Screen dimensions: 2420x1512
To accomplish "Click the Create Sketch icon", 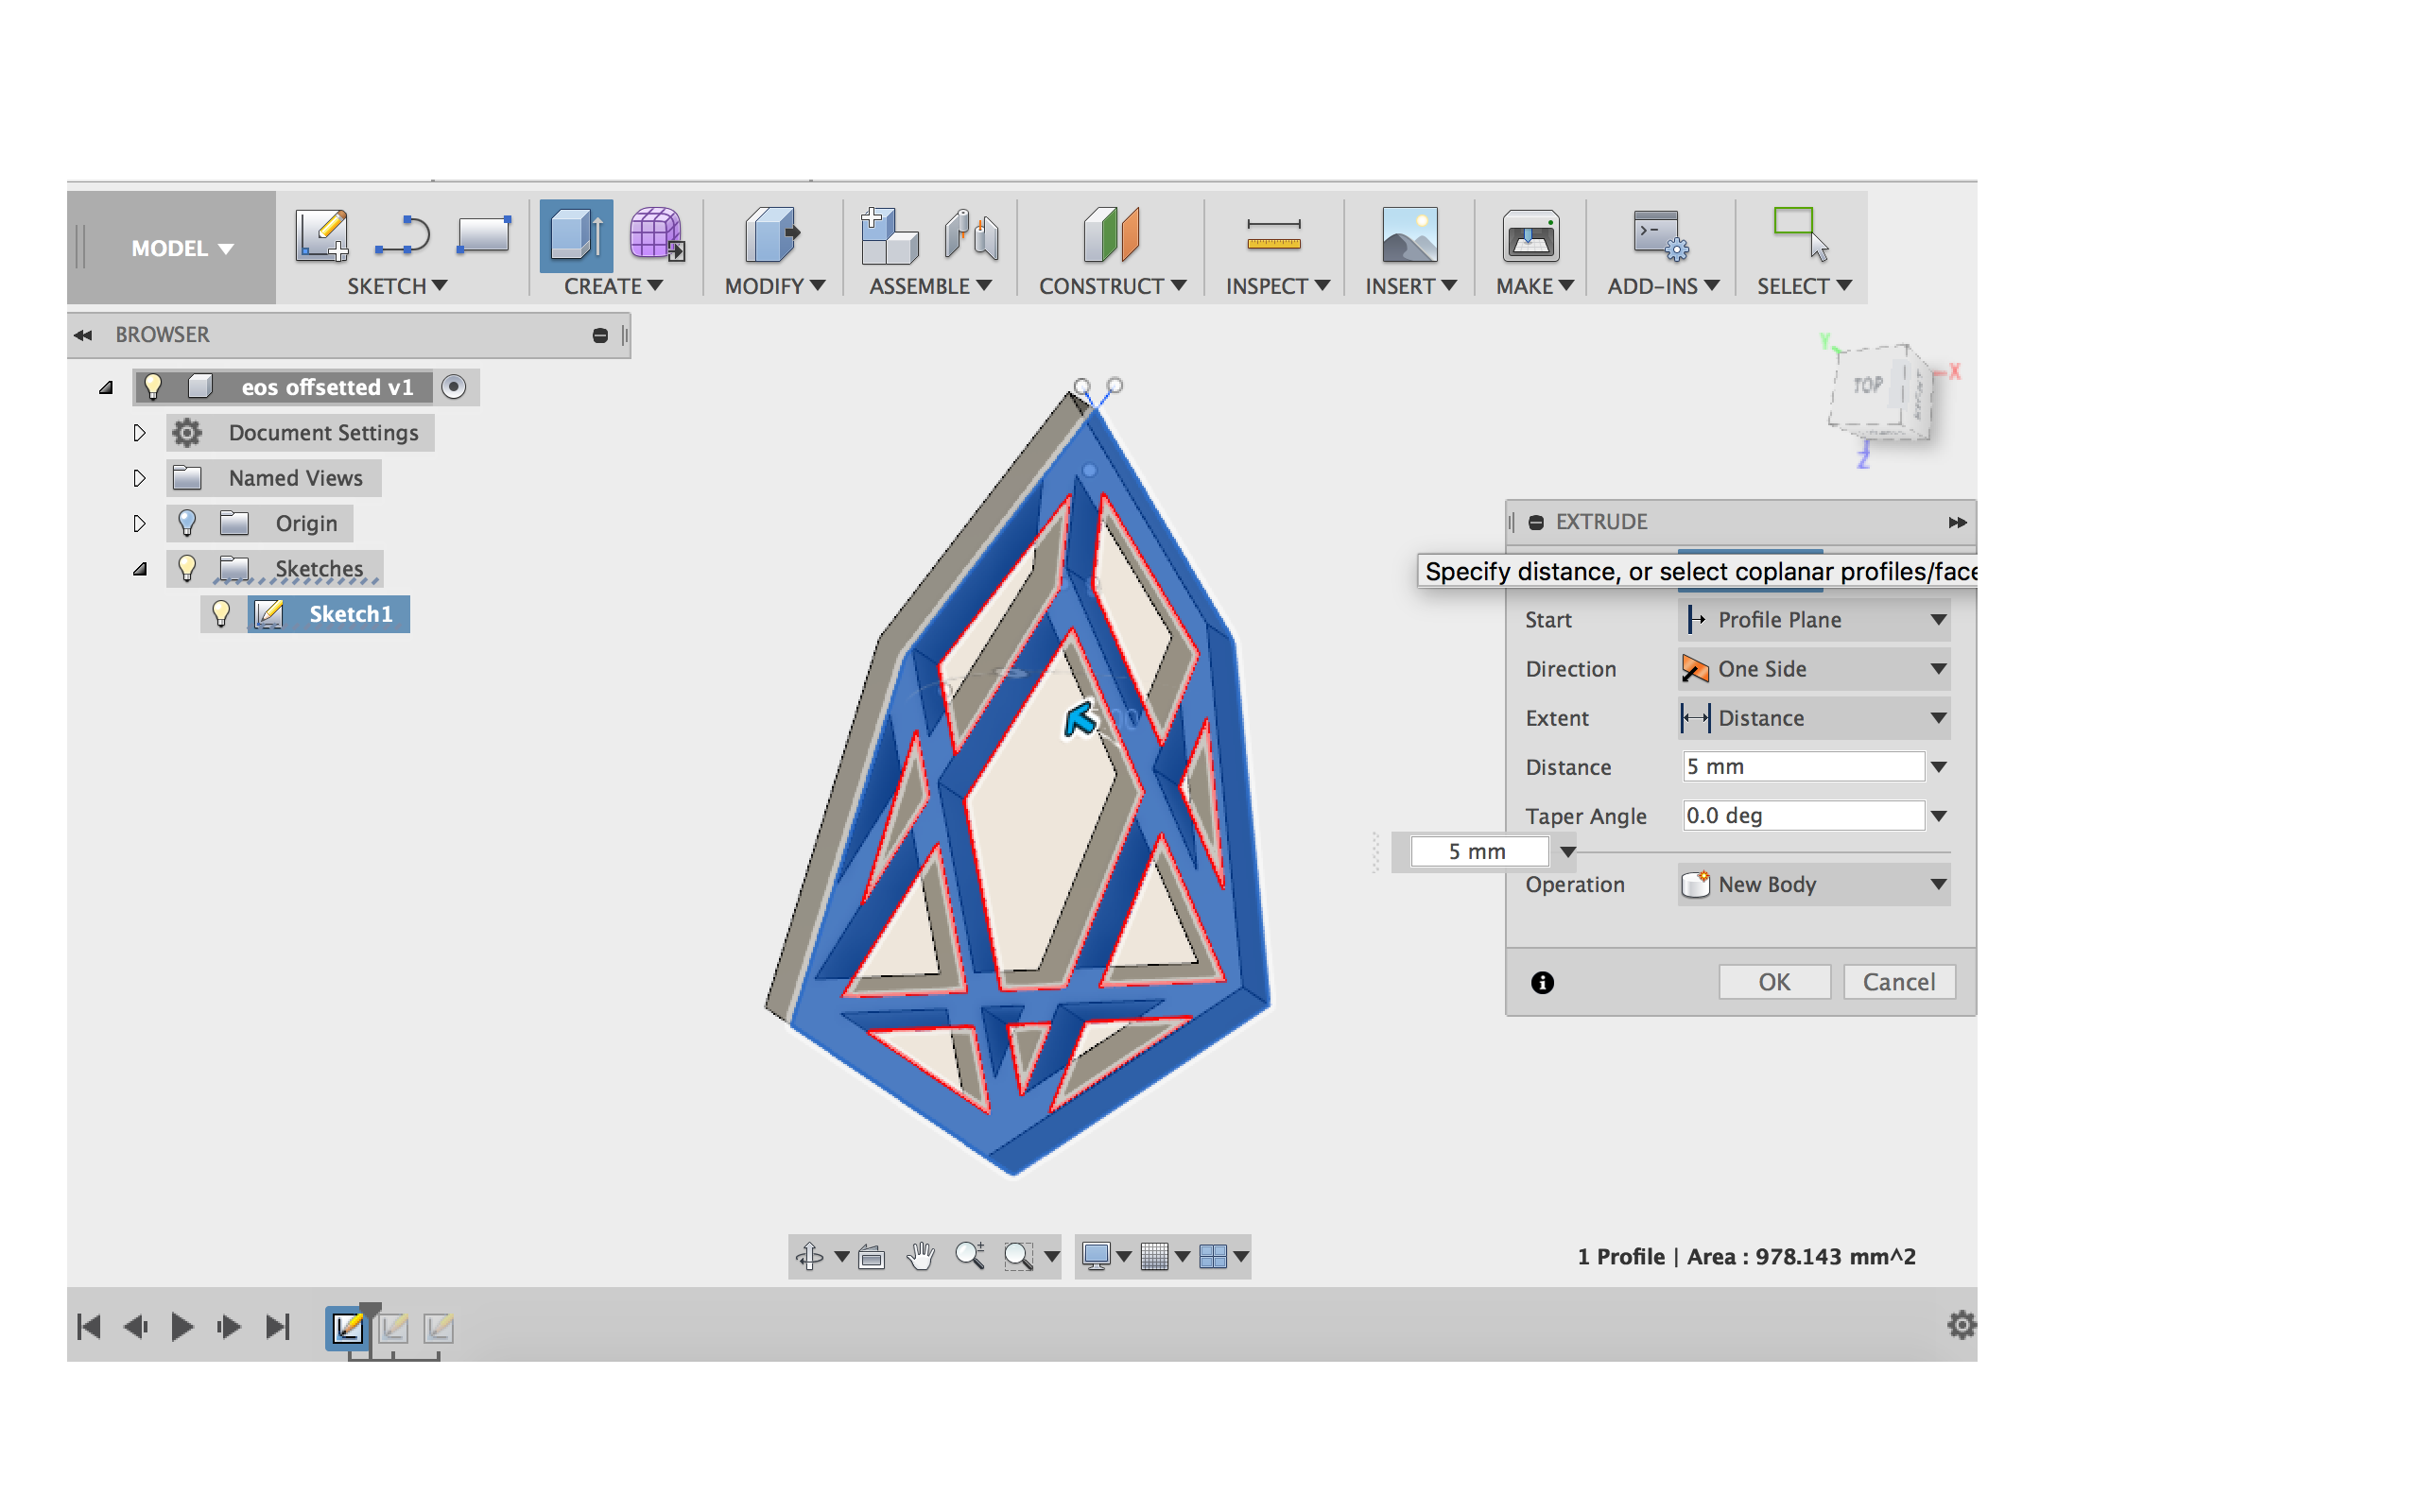I will click(x=321, y=235).
